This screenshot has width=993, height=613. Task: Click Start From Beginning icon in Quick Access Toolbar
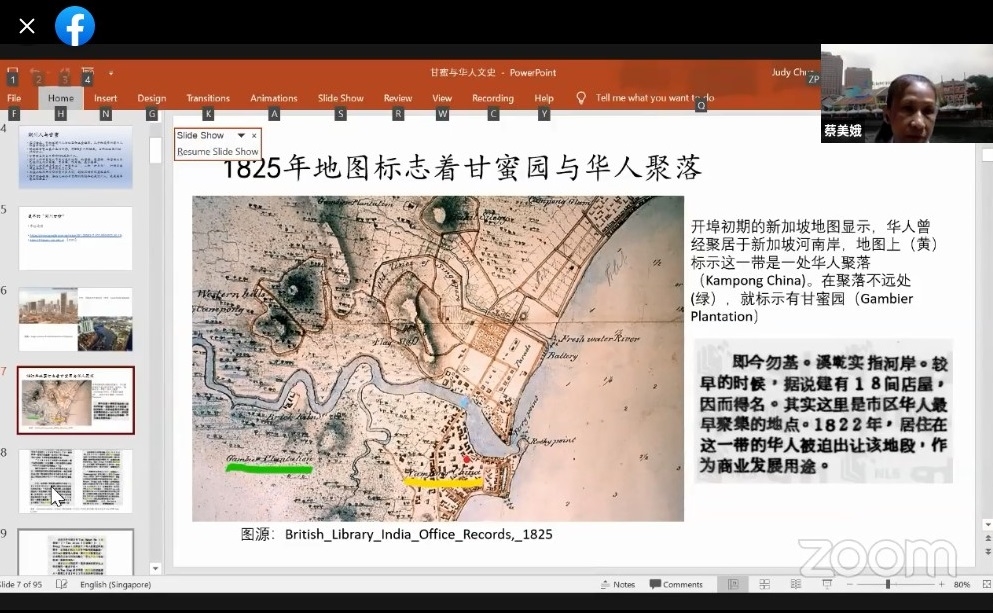tap(88, 72)
